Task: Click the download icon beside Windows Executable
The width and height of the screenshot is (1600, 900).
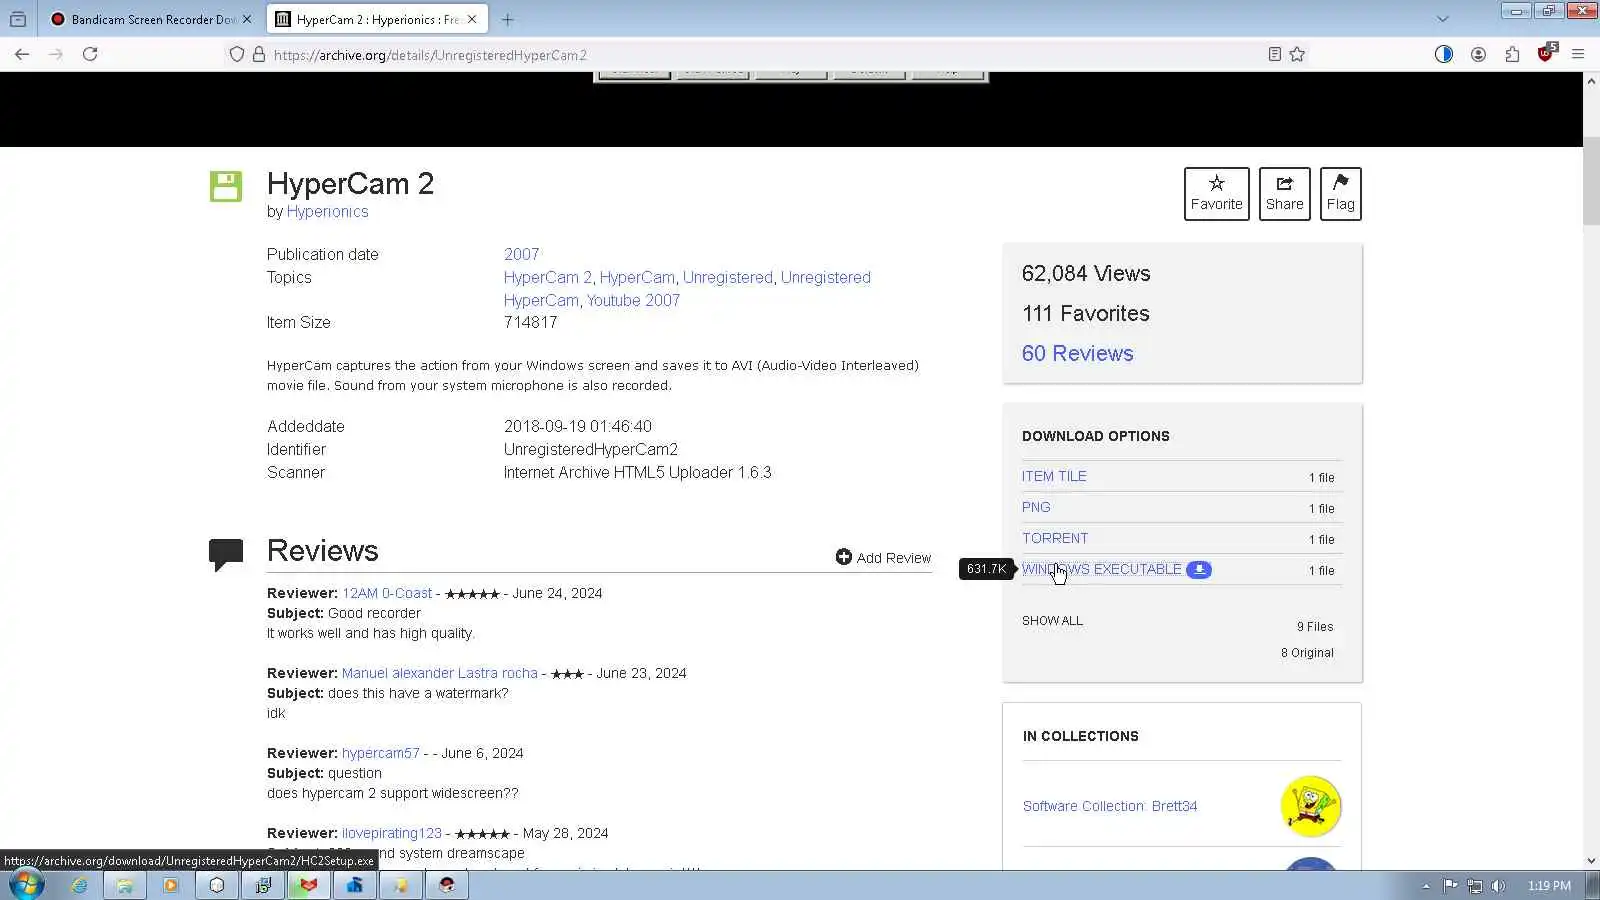Action: point(1199,570)
